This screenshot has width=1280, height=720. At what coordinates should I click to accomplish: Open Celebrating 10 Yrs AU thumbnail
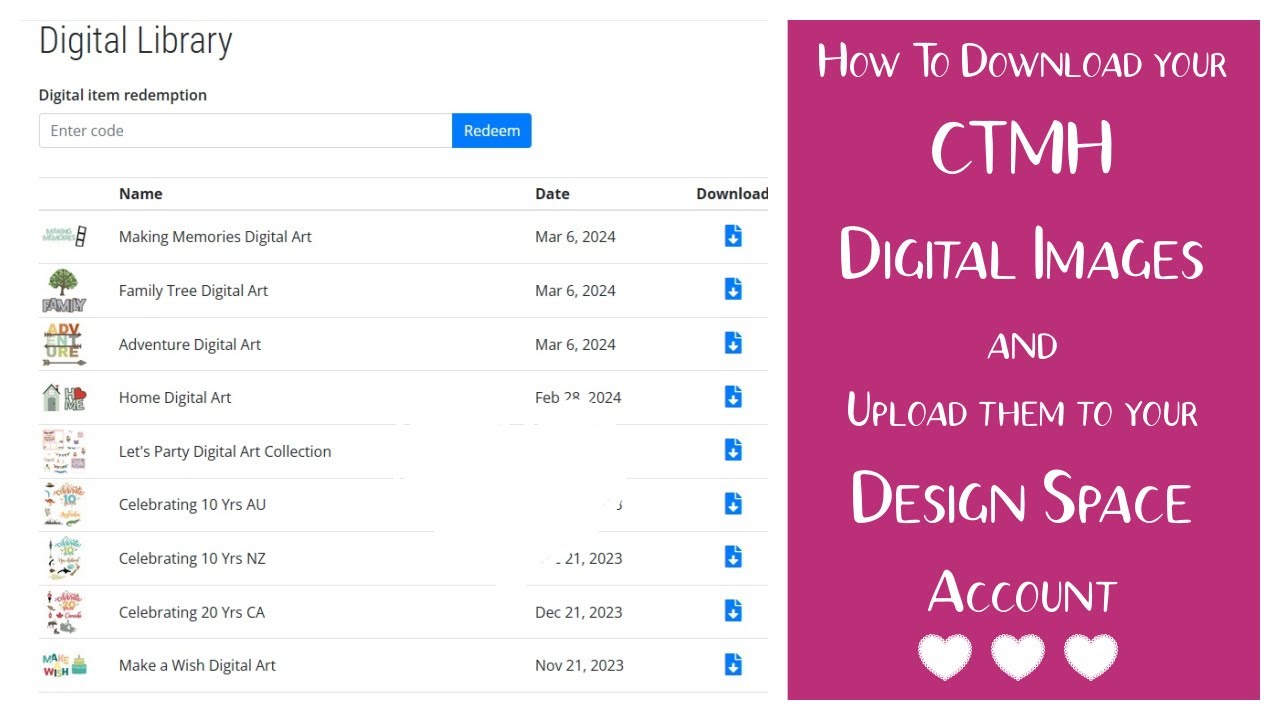tap(64, 504)
